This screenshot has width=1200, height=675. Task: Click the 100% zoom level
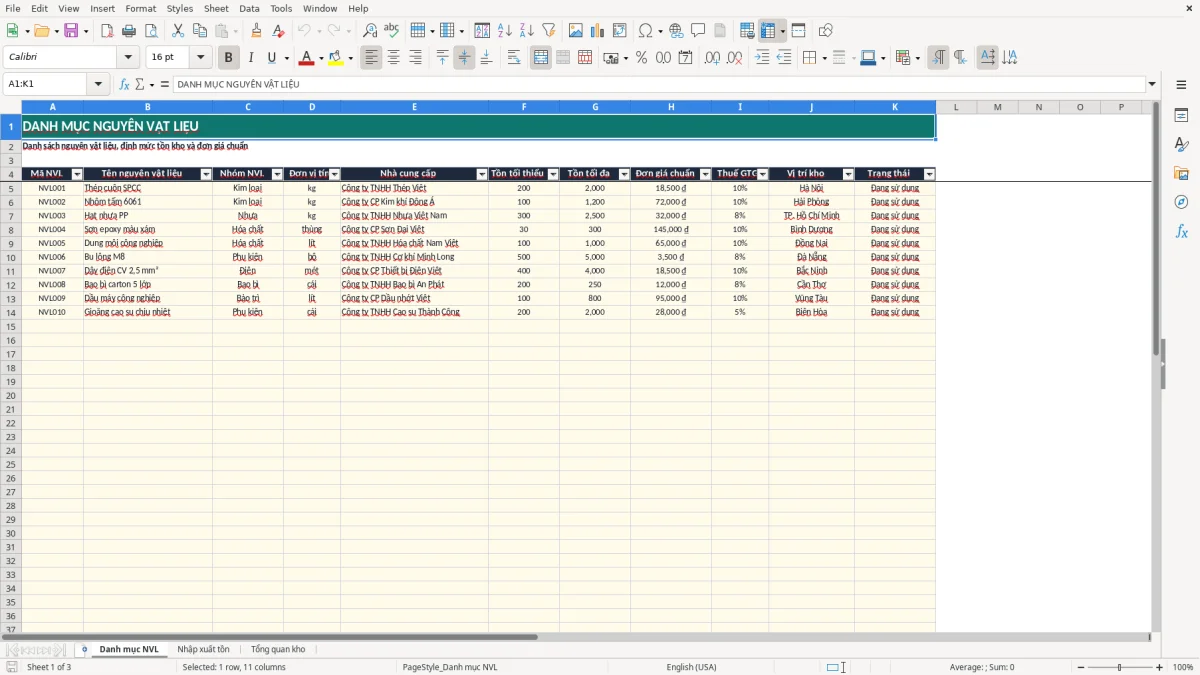click(x=1183, y=667)
